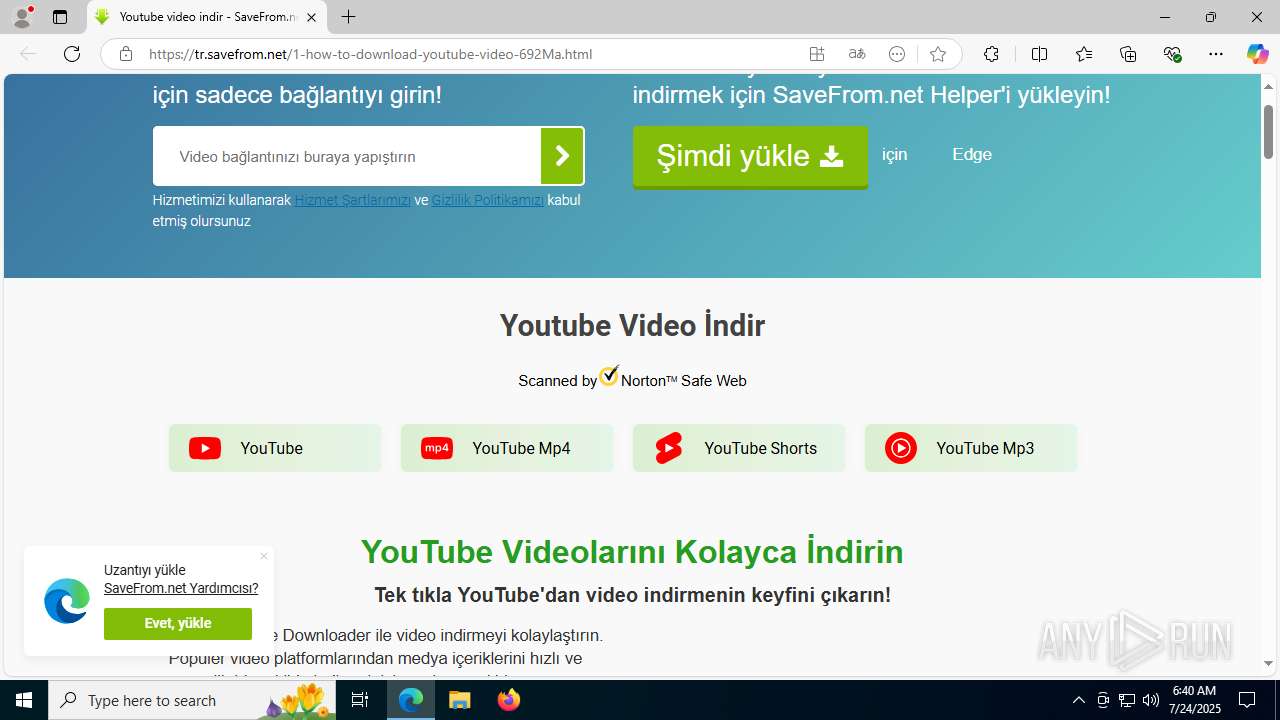Close the Youtube video indir tab
The image size is (1280, 720).
tap(311, 17)
